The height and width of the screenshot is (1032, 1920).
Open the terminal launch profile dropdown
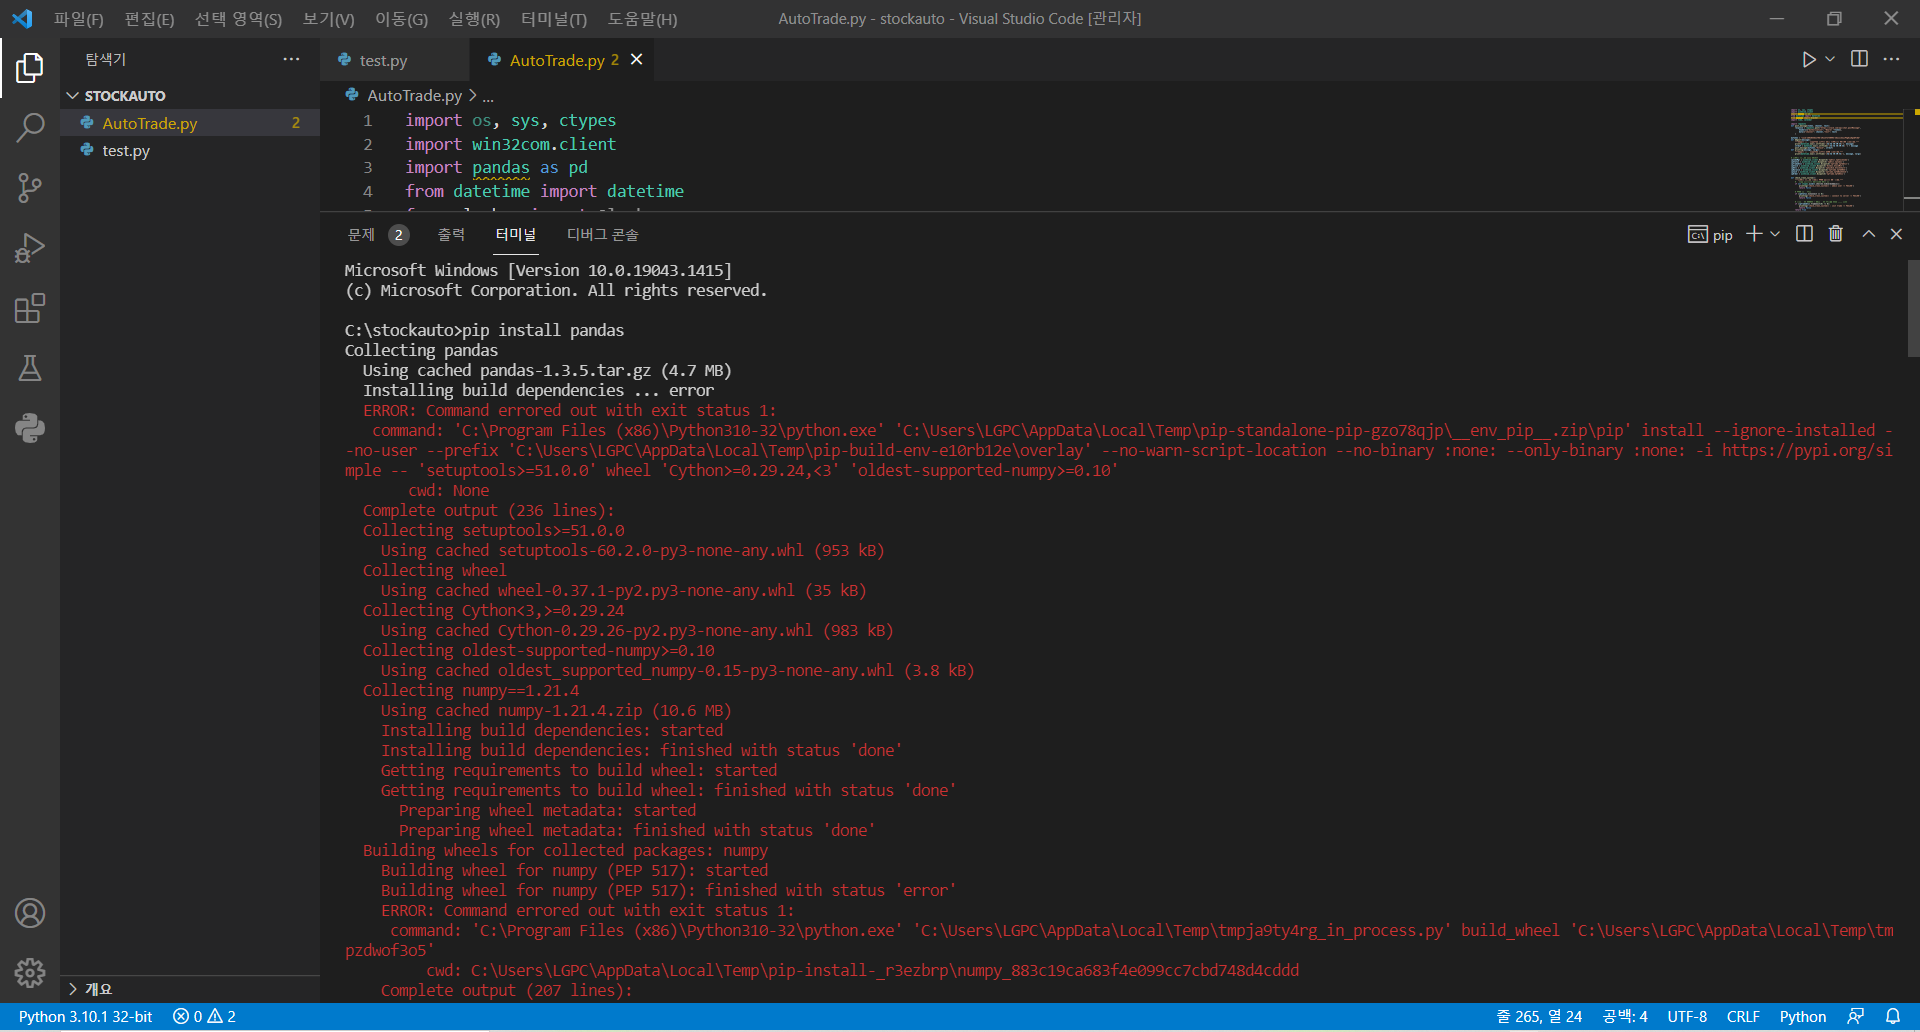1775,234
